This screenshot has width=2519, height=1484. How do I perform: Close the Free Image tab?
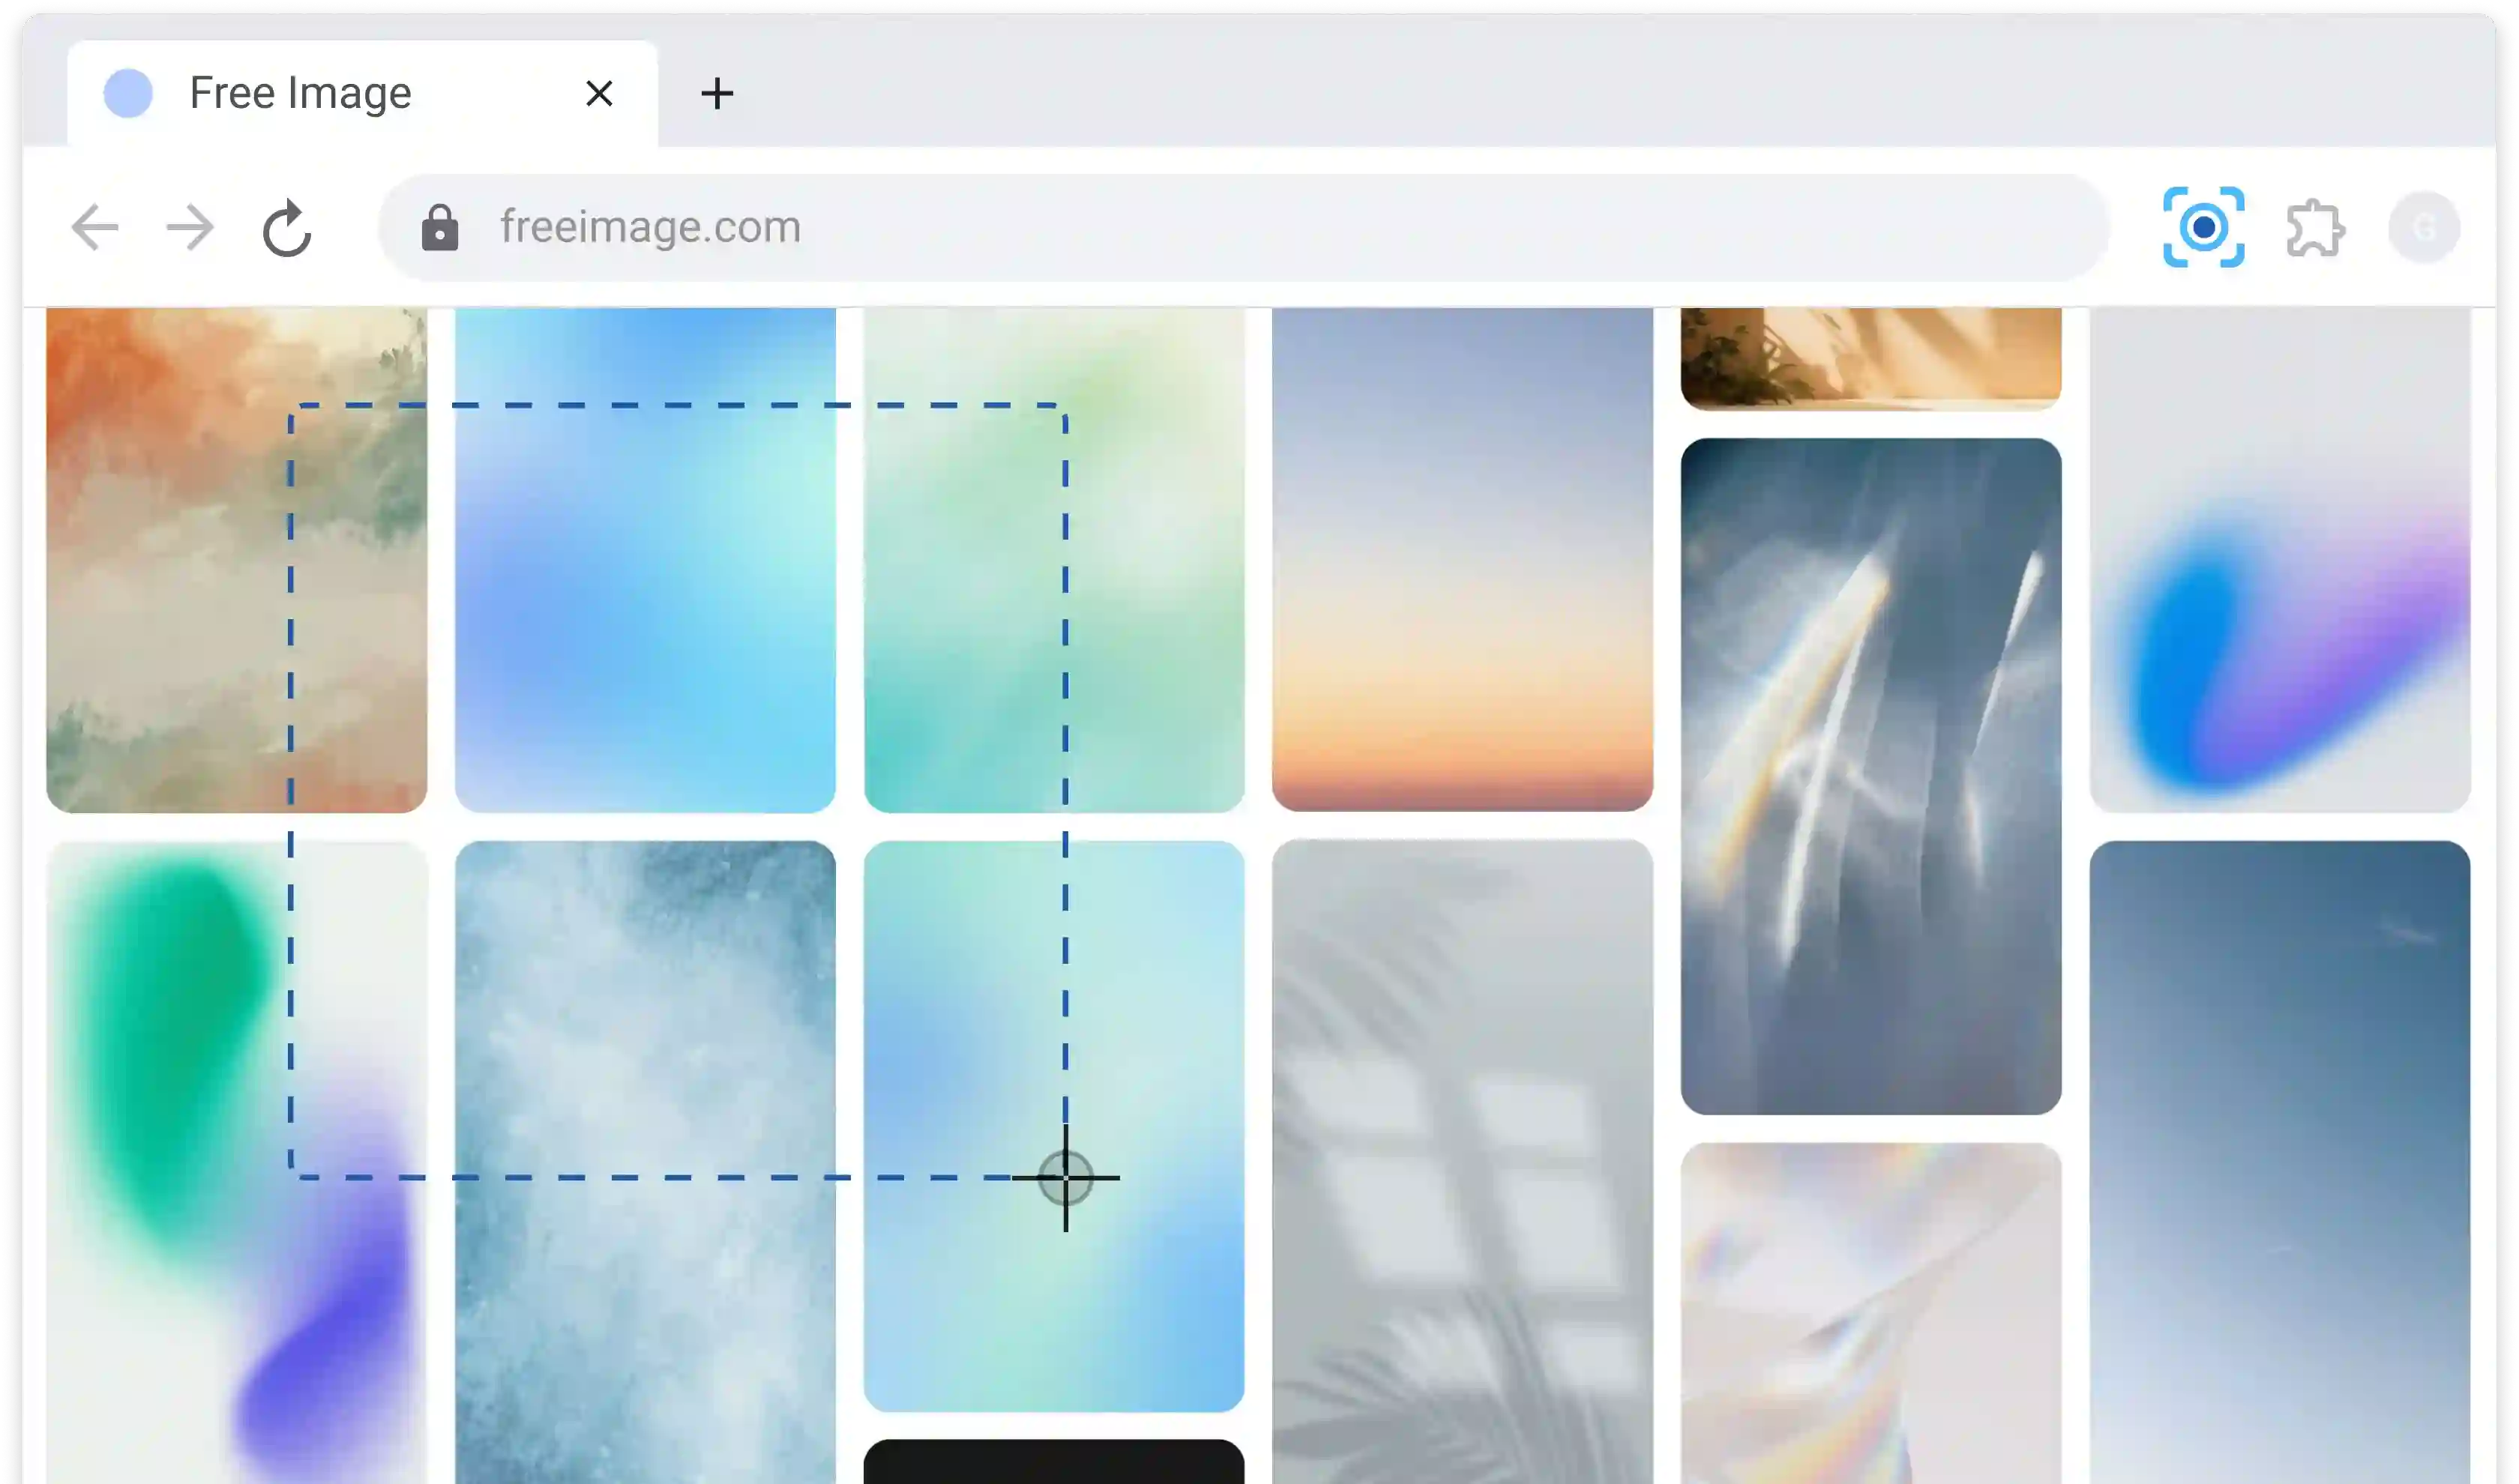(x=599, y=93)
